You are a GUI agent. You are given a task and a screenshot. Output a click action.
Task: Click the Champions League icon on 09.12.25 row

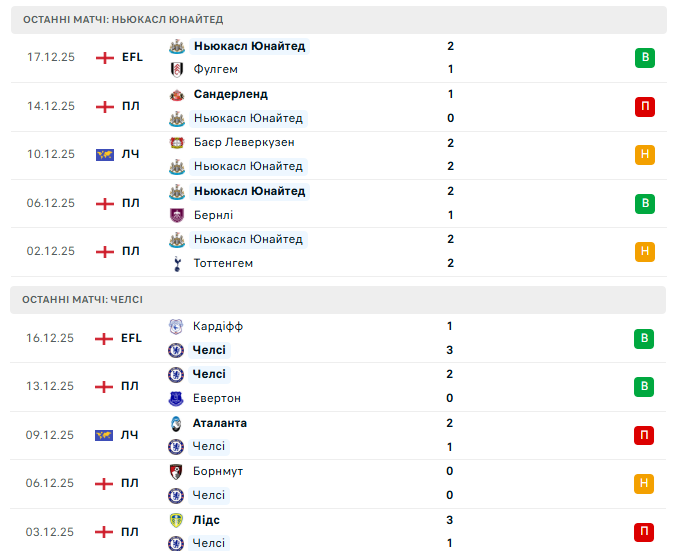[105, 435]
